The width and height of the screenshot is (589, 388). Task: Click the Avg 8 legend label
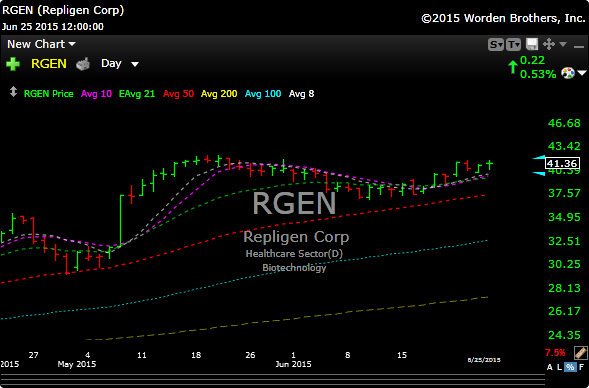pyautogui.click(x=301, y=94)
